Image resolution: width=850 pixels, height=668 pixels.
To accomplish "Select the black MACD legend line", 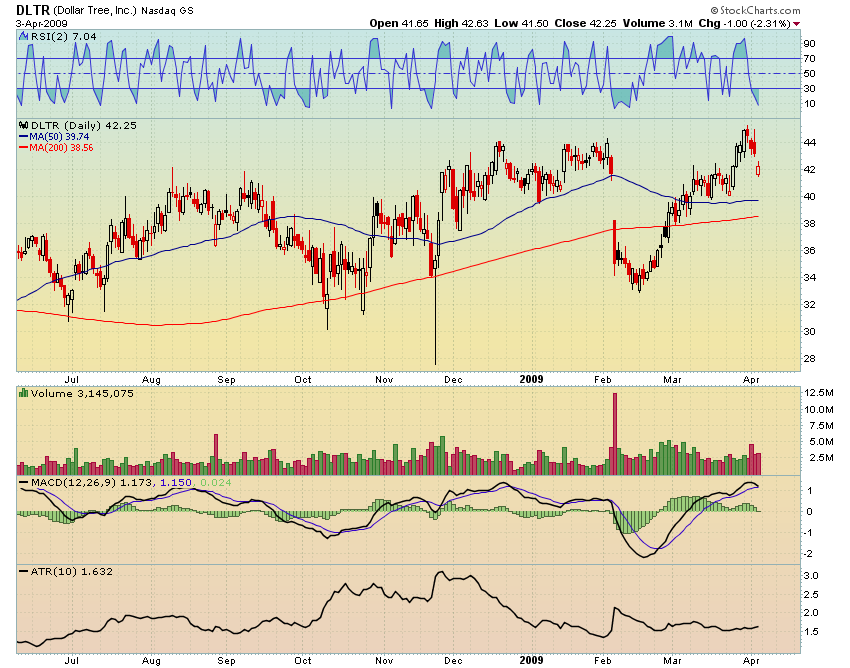I will [x=23, y=482].
